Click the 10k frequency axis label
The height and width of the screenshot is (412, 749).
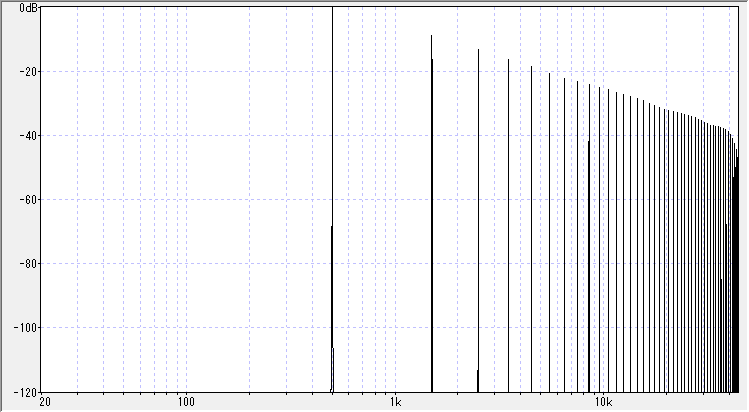coord(603,402)
